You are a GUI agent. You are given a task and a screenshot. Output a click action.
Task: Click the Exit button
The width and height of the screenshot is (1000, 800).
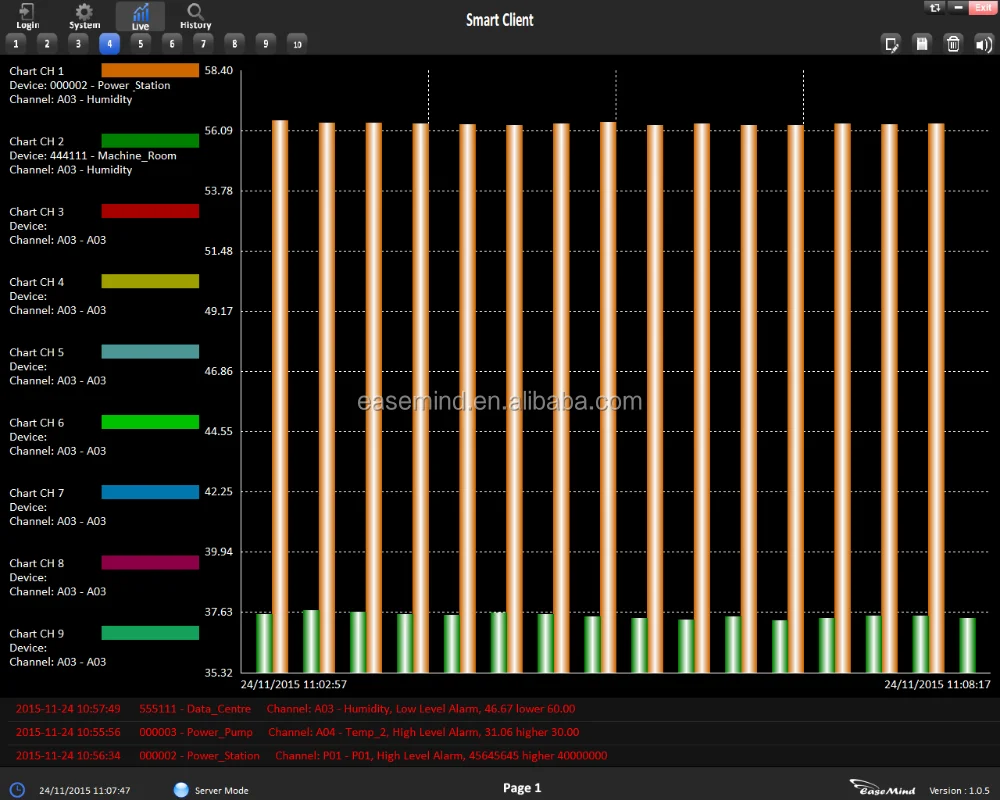coord(983,7)
